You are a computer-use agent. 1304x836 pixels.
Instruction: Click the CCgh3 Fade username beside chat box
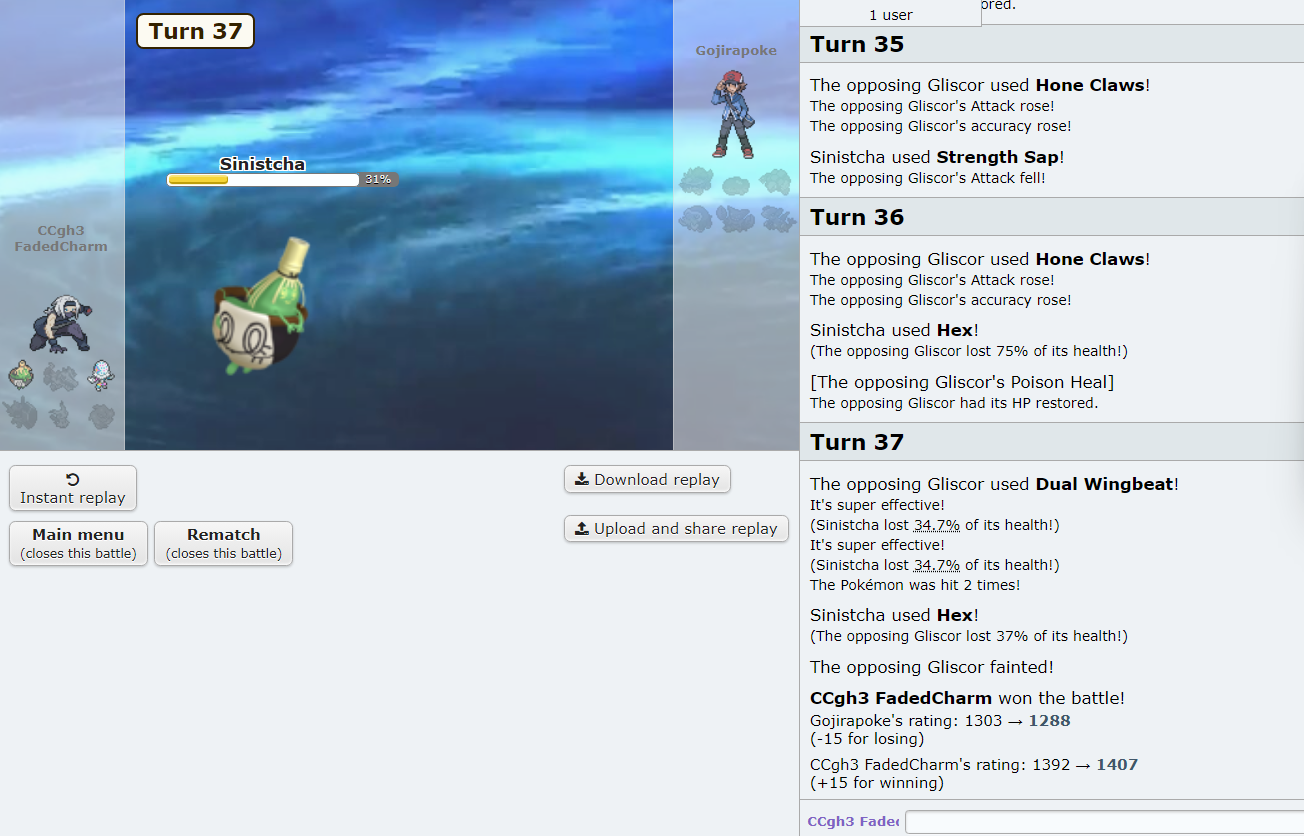click(853, 822)
